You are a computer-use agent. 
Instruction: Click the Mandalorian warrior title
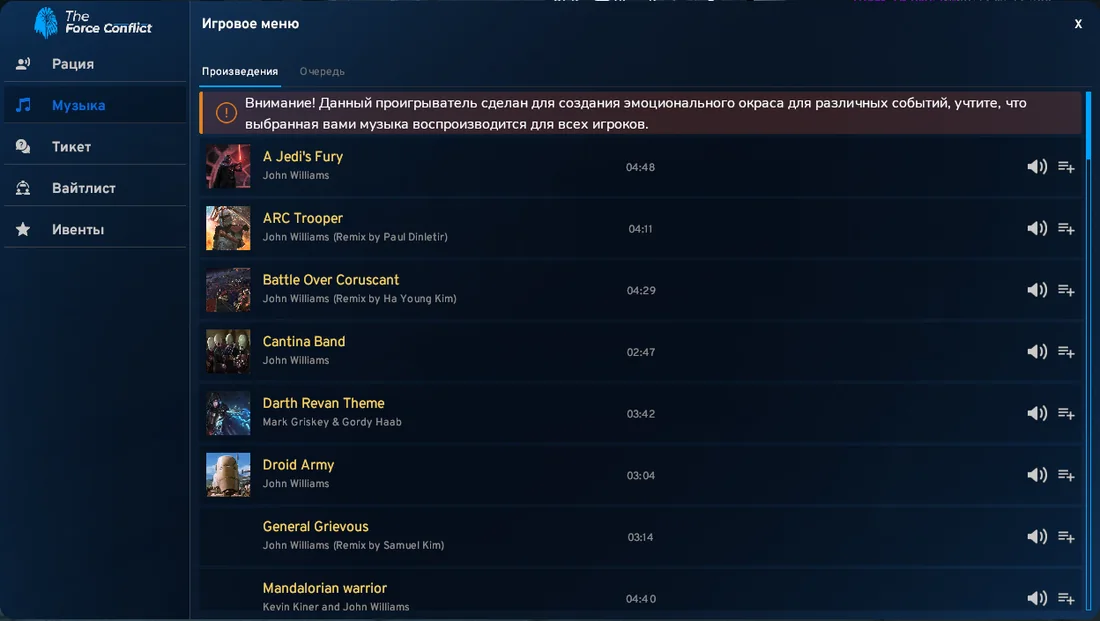325,589
